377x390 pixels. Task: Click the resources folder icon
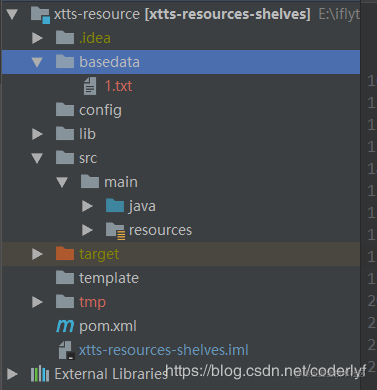pos(115,230)
